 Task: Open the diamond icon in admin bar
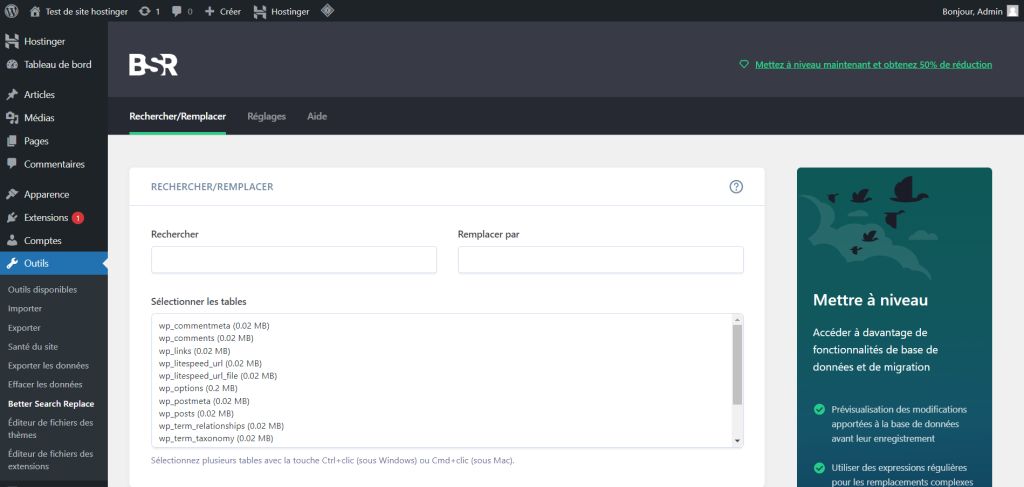tap(327, 11)
